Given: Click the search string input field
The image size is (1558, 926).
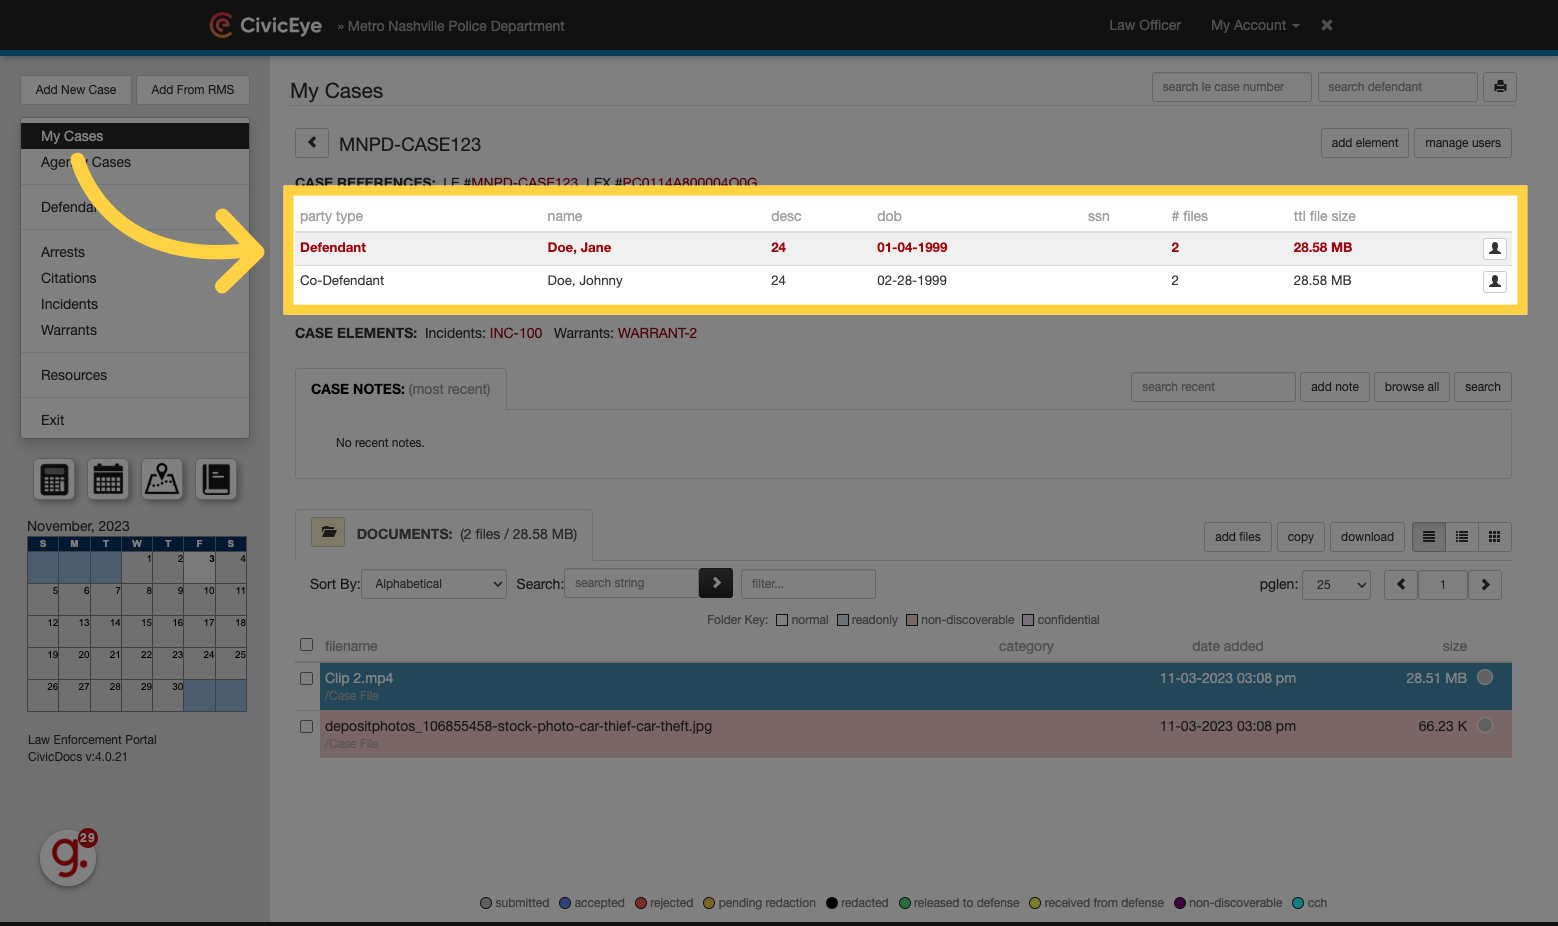Looking at the screenshot, I should click(x=632, y=583).
